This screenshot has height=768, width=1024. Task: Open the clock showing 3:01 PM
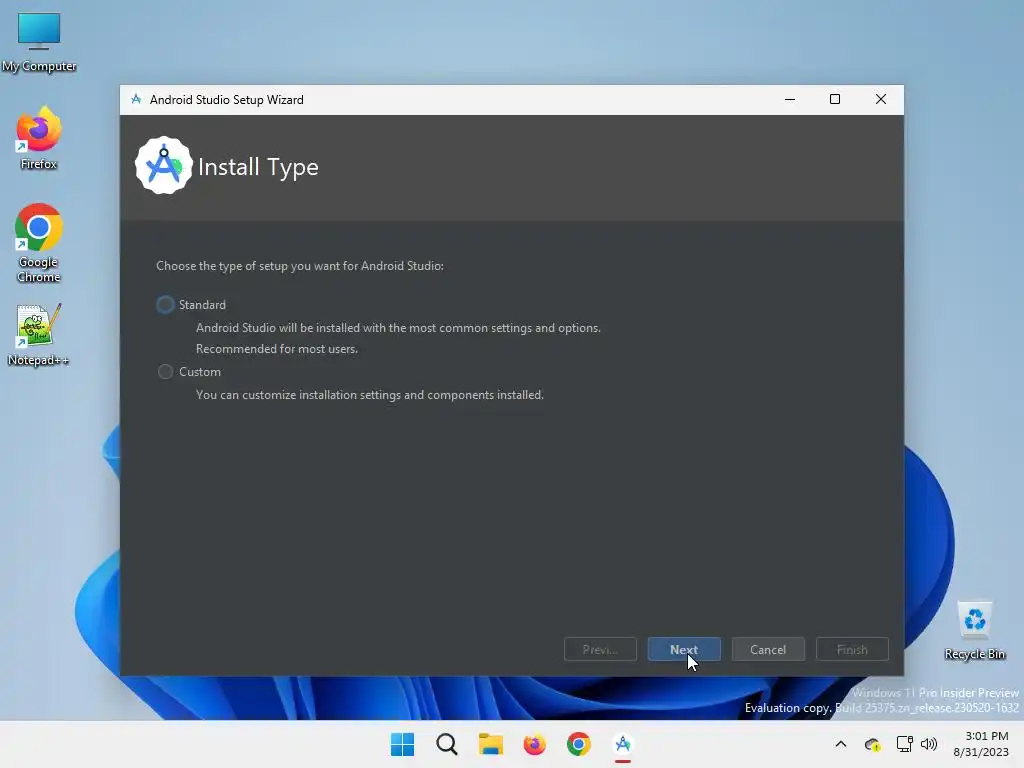point(981,744)
